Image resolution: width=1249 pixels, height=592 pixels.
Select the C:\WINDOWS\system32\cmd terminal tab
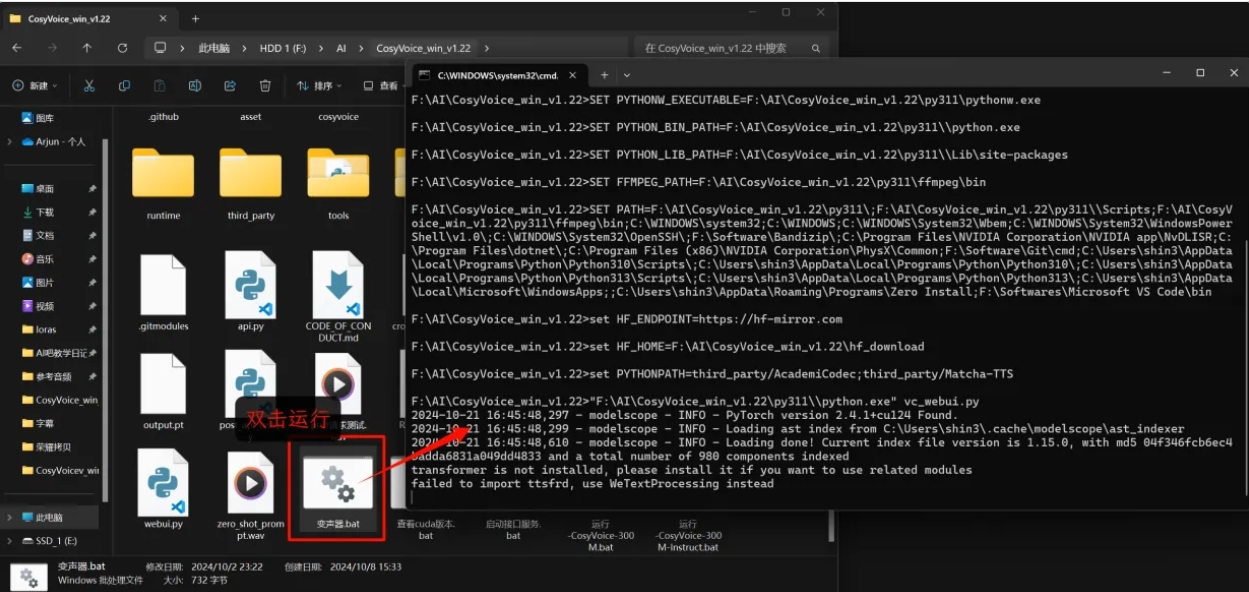[490, 75]
